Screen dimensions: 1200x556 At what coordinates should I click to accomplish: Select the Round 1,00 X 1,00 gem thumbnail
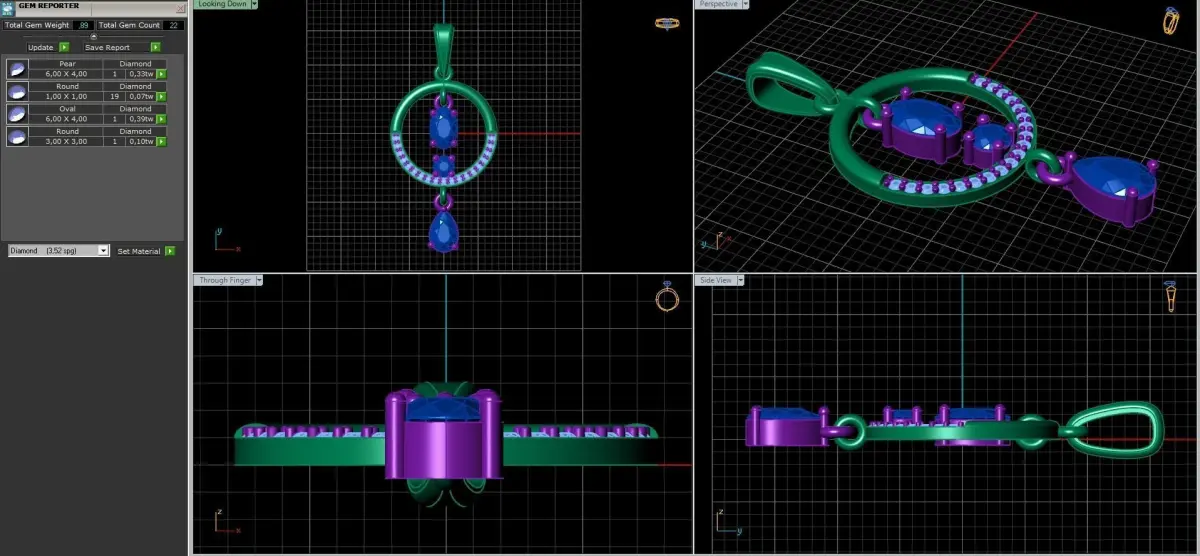coord(17,91)
